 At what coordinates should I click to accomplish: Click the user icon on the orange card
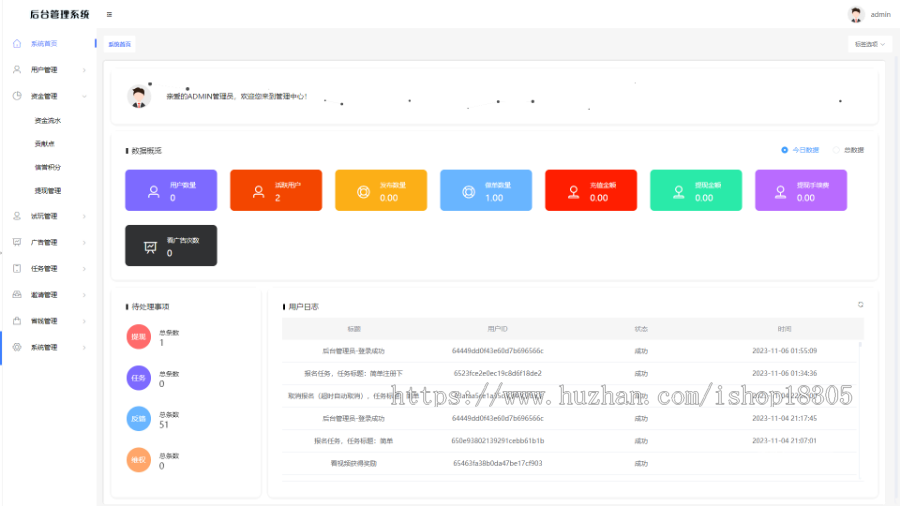coord(258,192)
